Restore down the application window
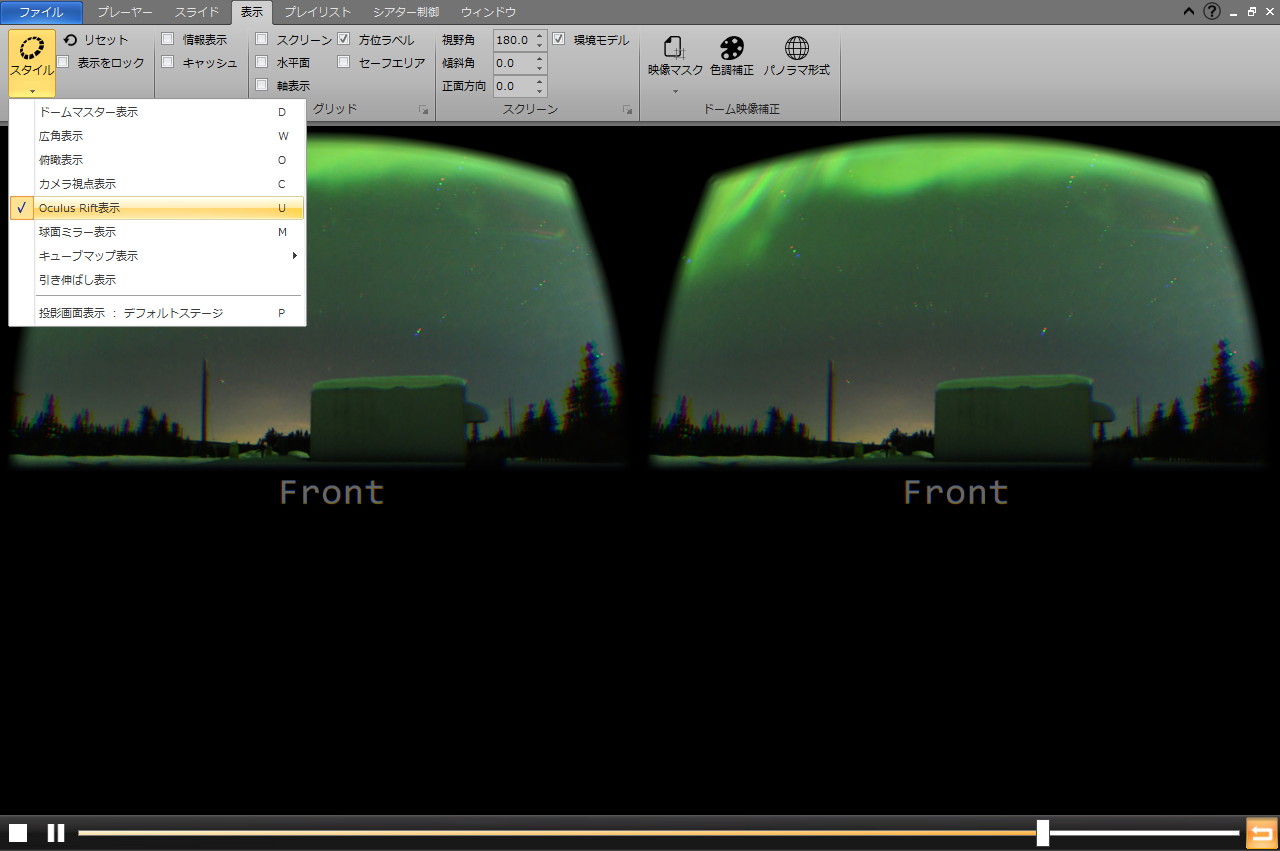Viewport: 1280px width, 851px height. click(x=1251, y=12)
